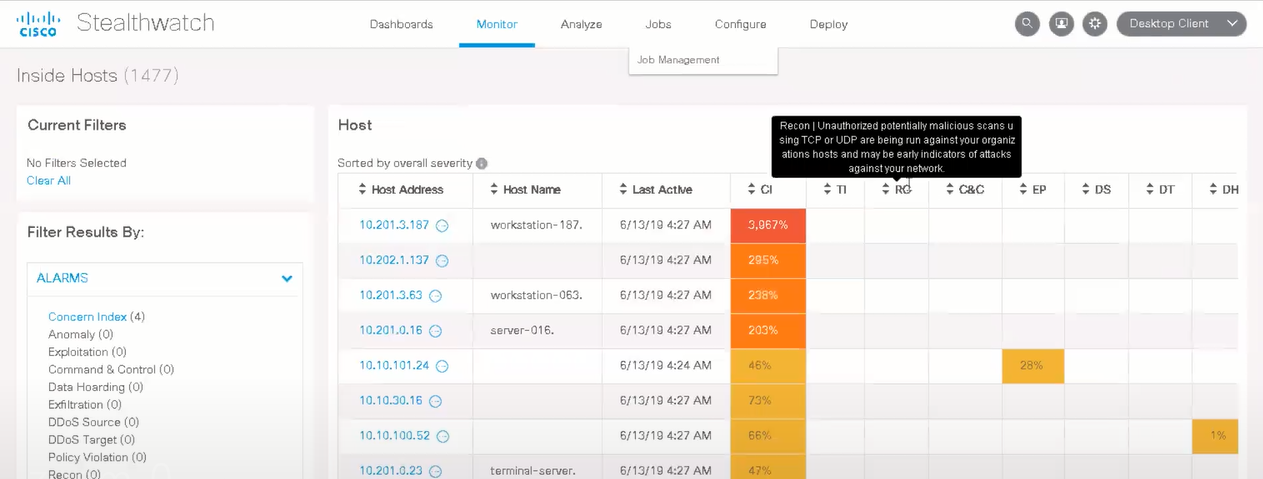
Task: Open actions circle icon for host 10.201.3.187
Action: pyautogui.click(x=442, y=226)
